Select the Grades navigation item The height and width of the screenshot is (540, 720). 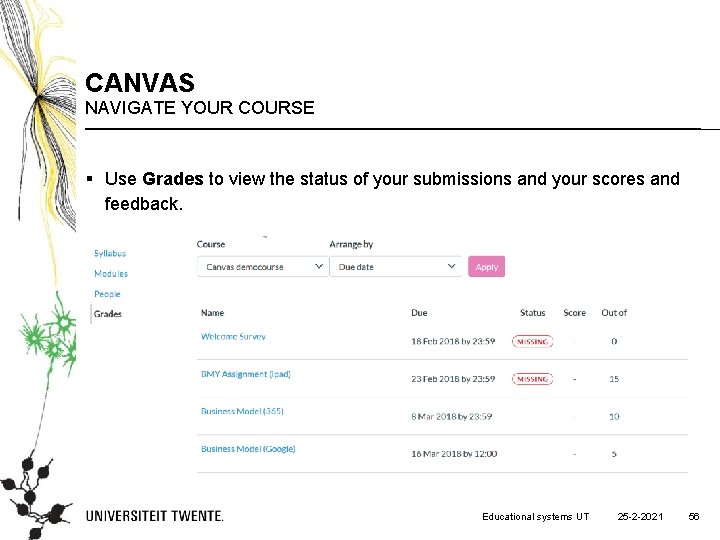pyautogui.click(x=107, y=314)
